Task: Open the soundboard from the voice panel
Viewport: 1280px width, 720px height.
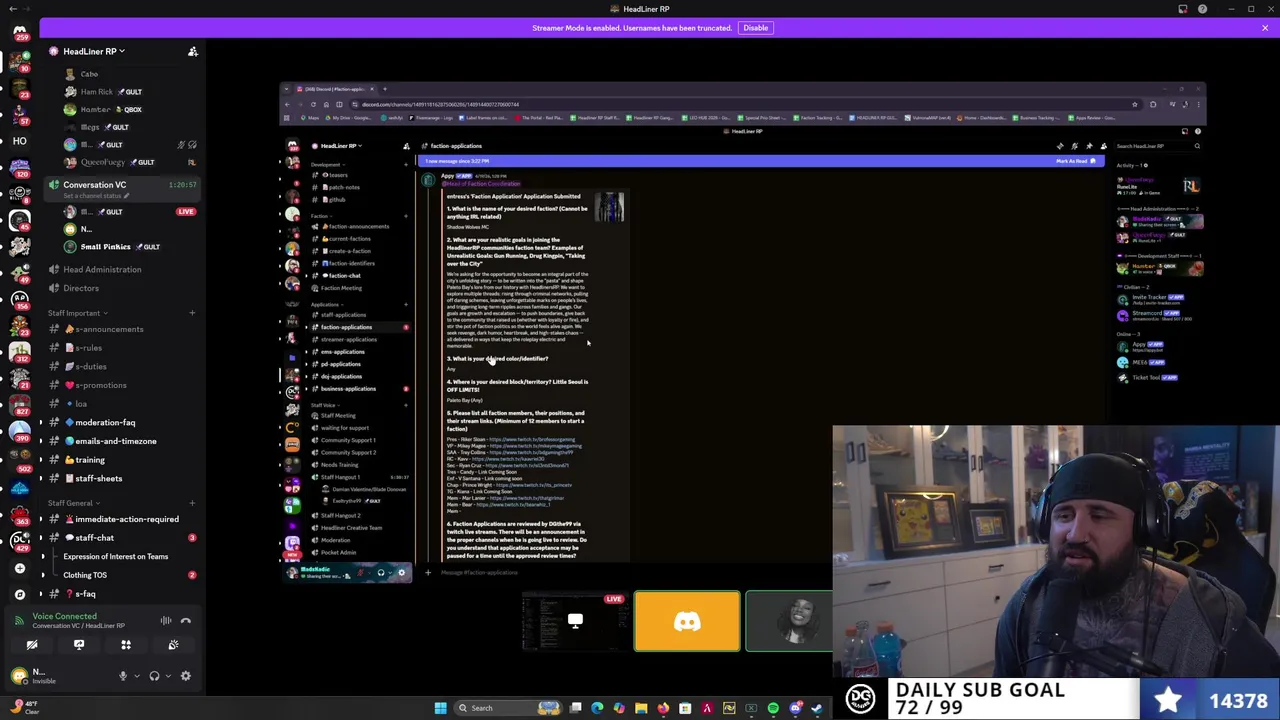Action: [173, 645]
